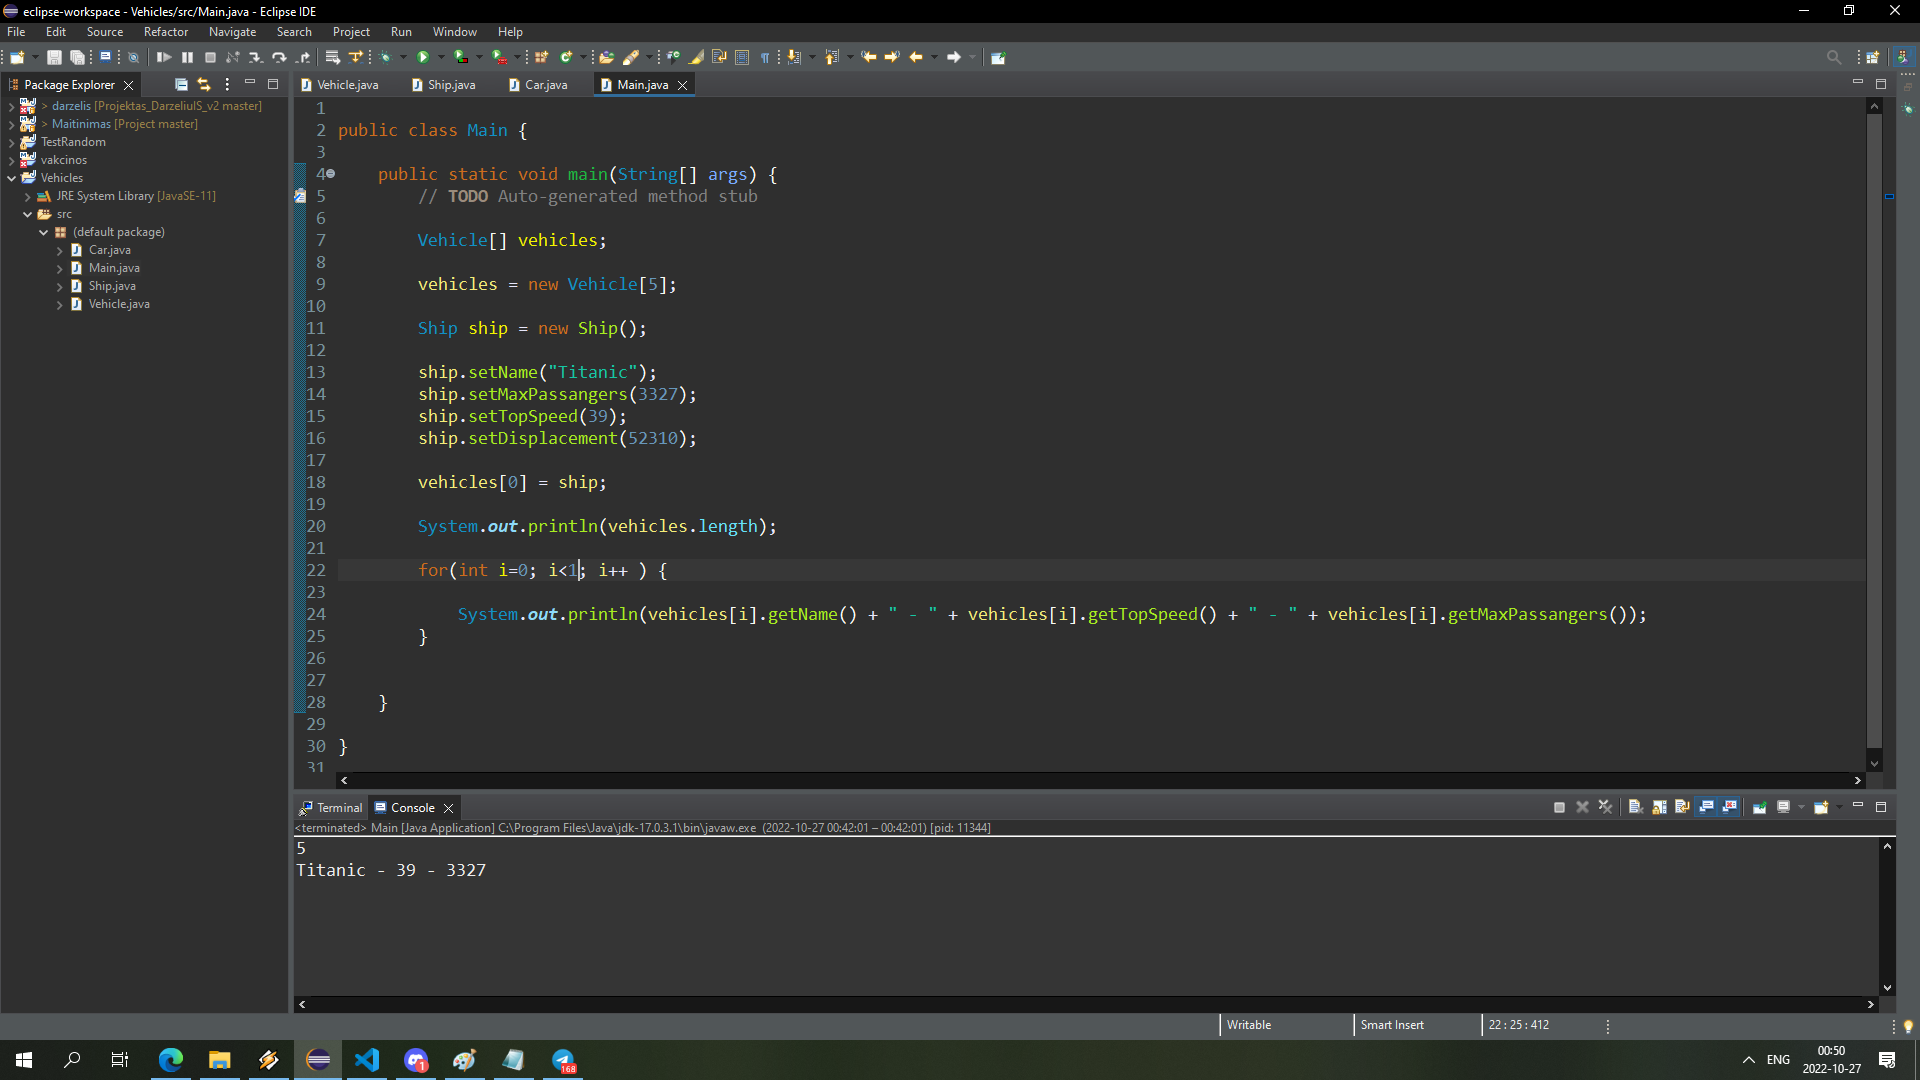Open the Open Console dropdown arrow

point(1839,807)
